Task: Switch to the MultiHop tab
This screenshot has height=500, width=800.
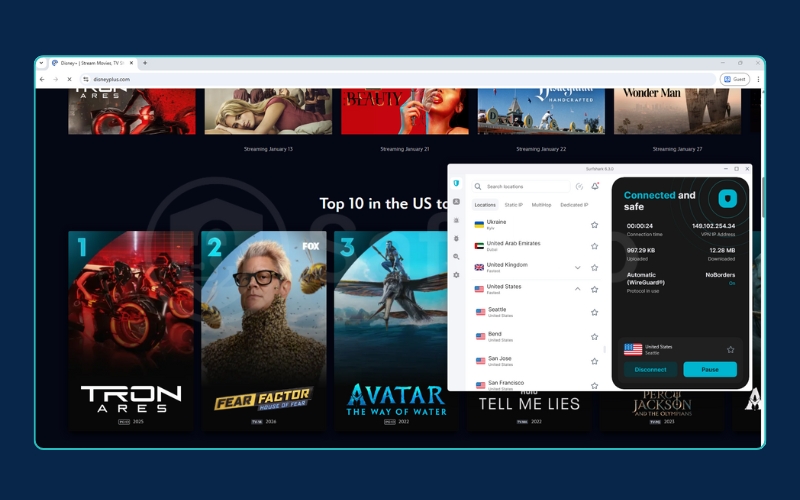Action: pyautogui.click(x=541, y=205)
